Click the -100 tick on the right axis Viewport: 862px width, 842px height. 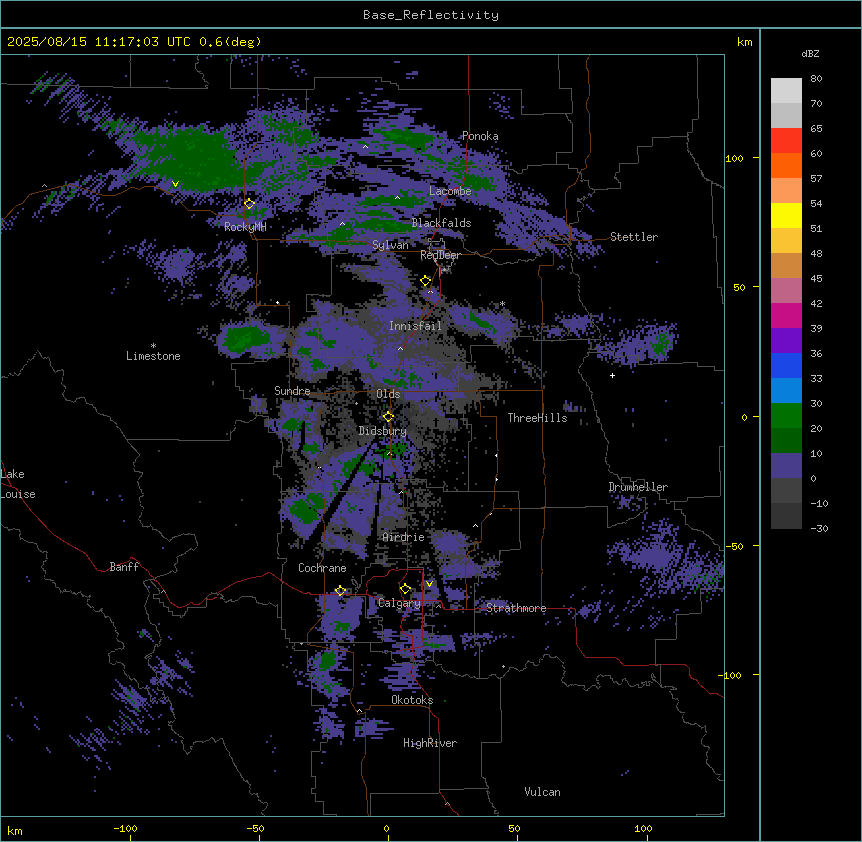point(732,675)
